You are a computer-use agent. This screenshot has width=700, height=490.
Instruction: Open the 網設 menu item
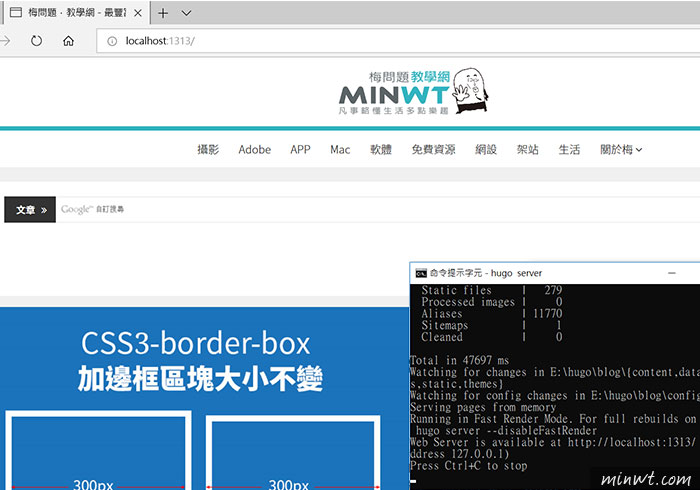tap(486, 149)
